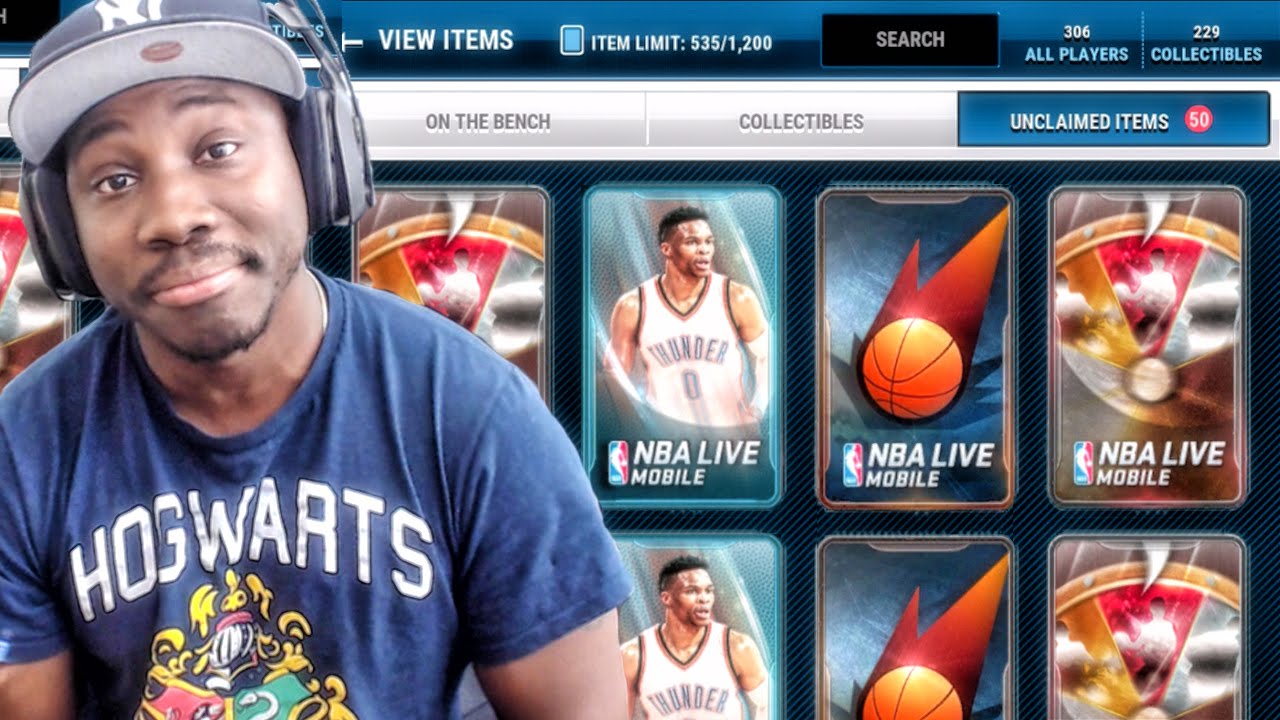Viewport: 1280px width, 720px height.
Task: Show the 306 All Players filter
Action: 1076,44
